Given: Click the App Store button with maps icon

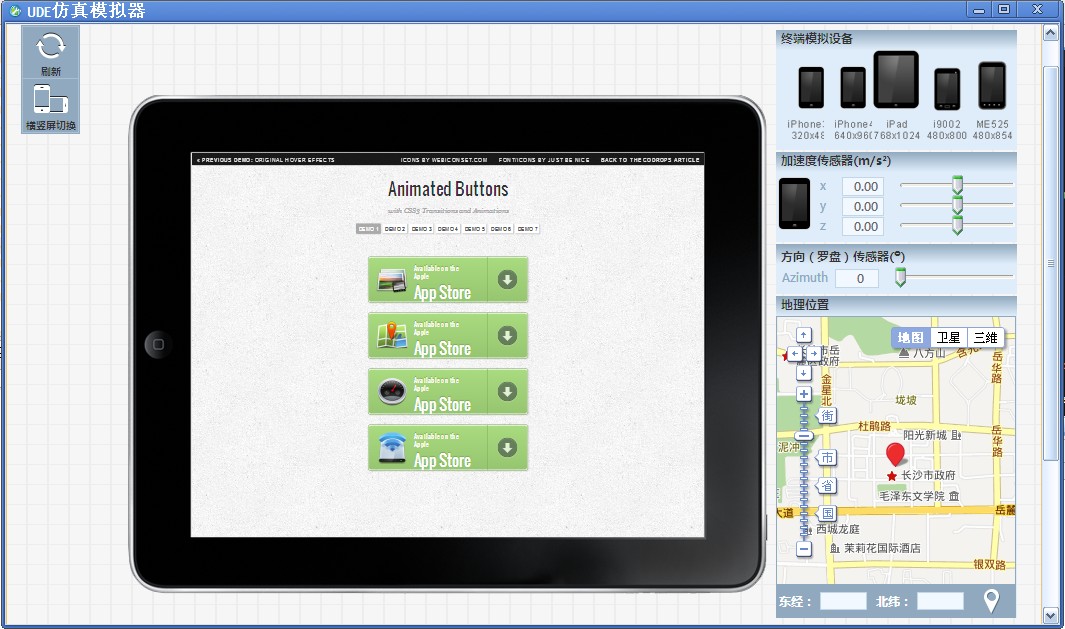Looking at the screenshot, I should pos(448,336).
